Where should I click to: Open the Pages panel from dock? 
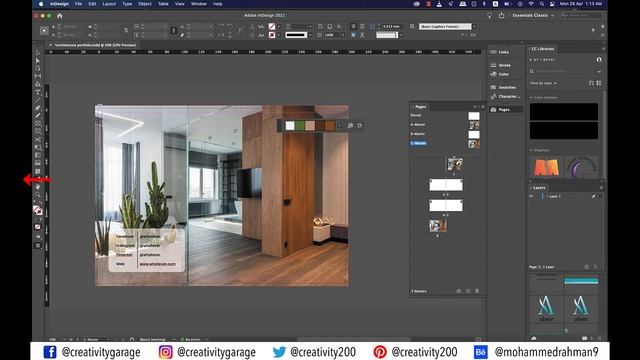pos(505,110)
